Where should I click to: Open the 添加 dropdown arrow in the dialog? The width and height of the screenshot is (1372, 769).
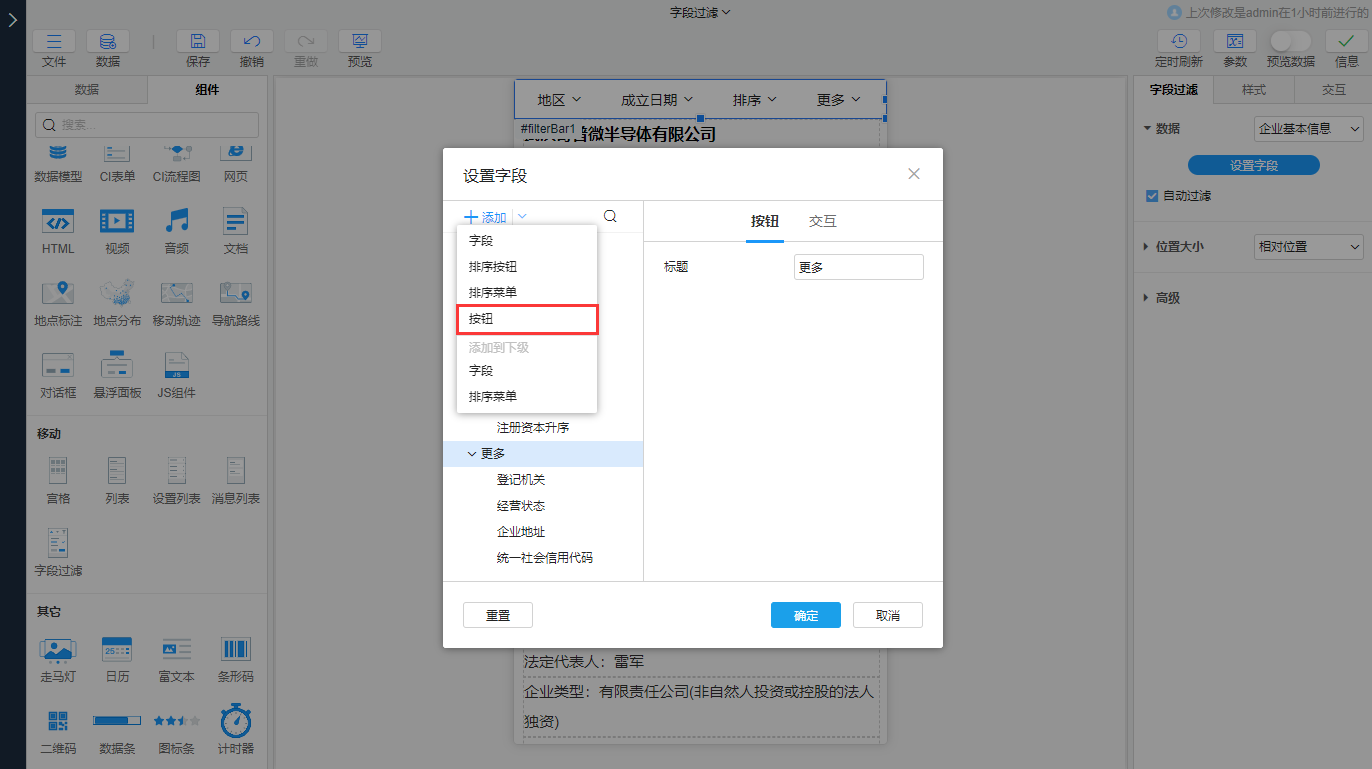(x=522, y=216)
